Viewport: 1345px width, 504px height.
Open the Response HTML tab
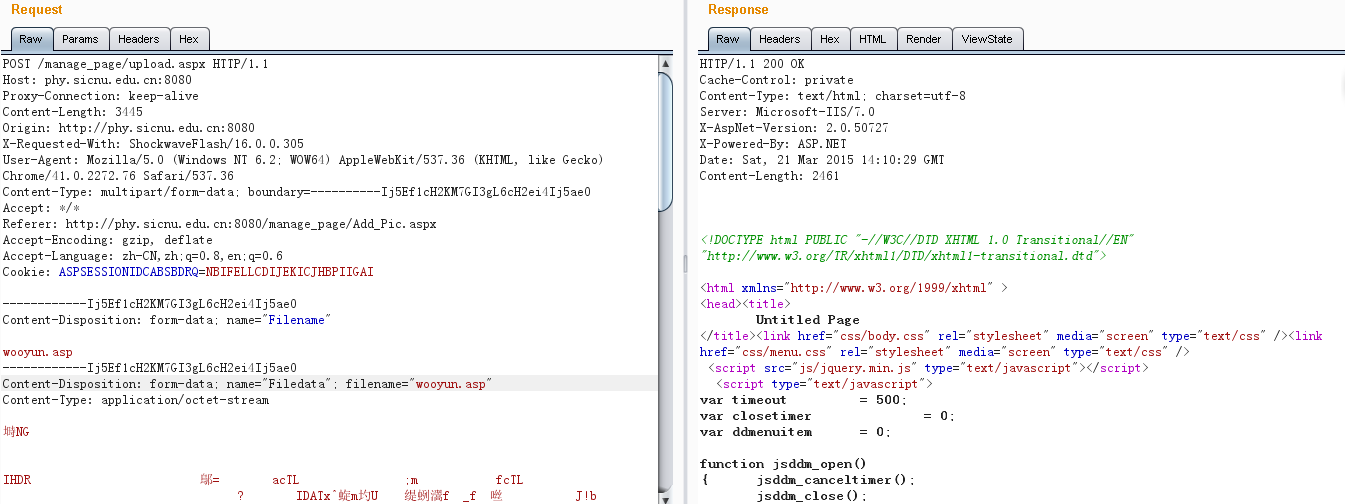(873, 39)
